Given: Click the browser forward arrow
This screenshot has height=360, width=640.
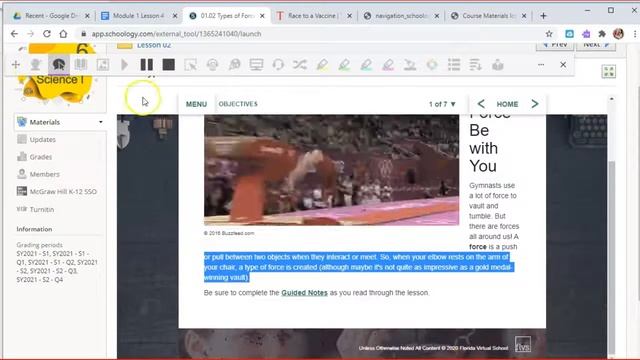Looking at the screenshot, I should coord(31,34).
